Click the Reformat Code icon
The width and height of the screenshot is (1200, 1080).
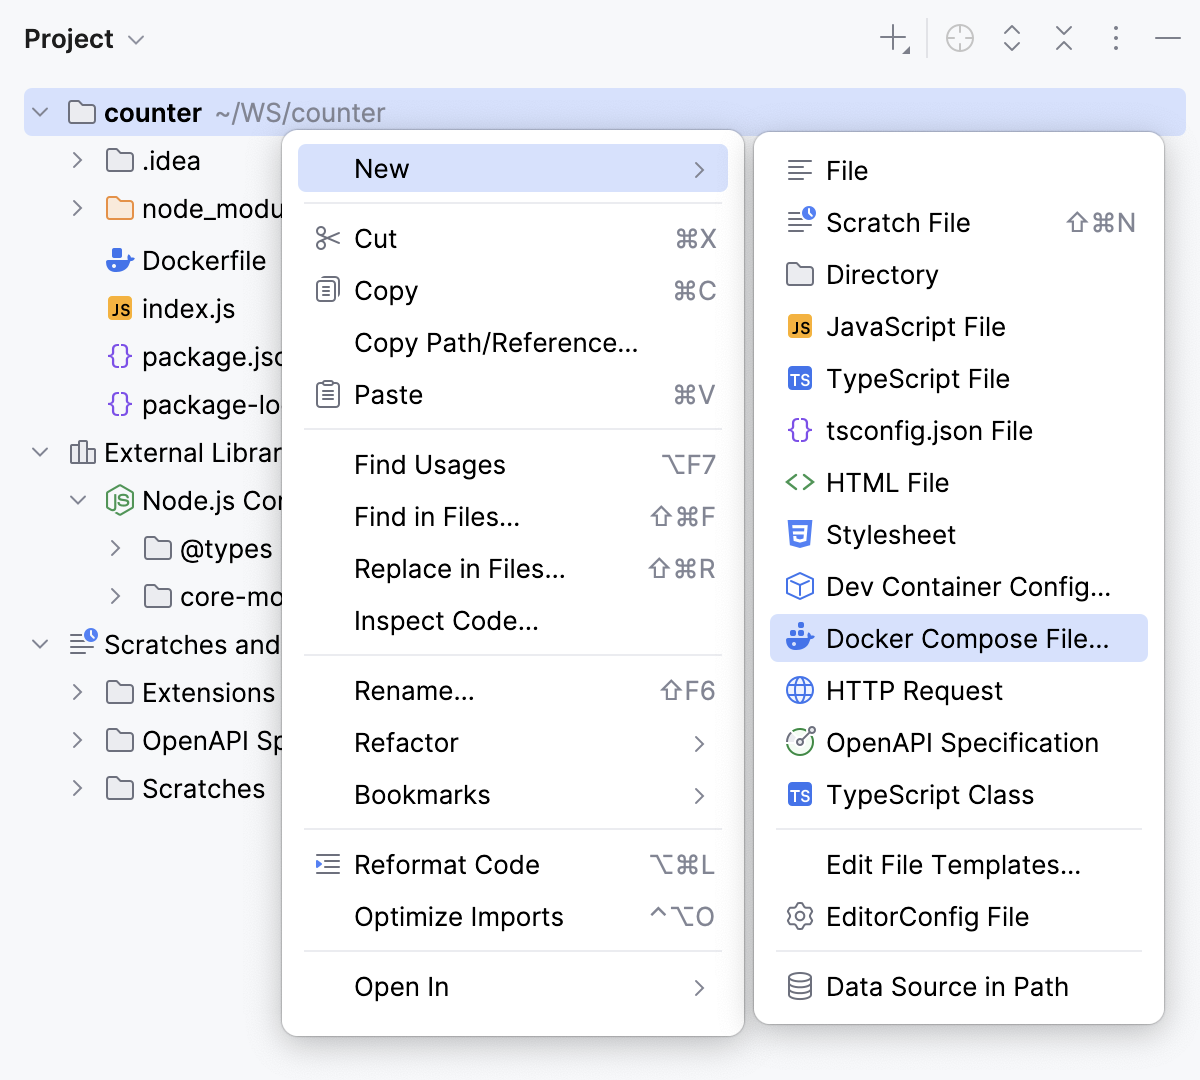pyautogui.click(x=327, y=865)
